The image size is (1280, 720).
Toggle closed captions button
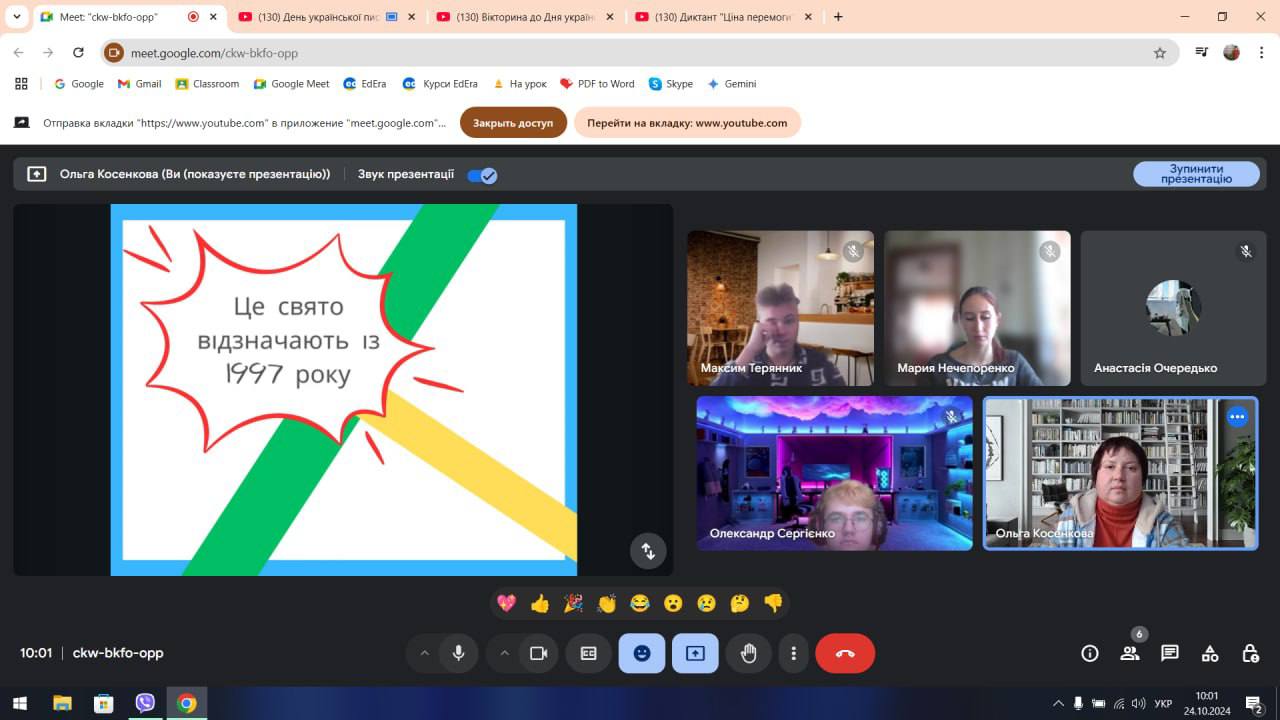click(x=588, y=653)
